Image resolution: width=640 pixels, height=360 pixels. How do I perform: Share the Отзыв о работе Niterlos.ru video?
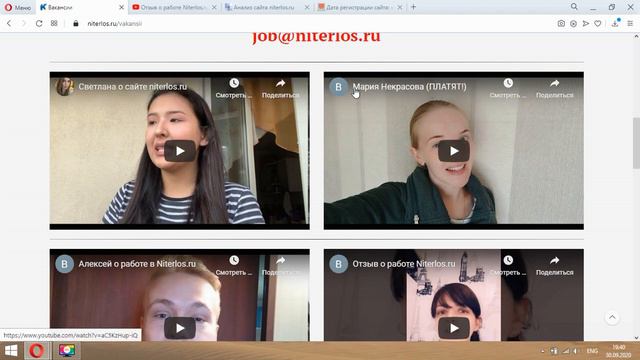(x=555, y=265)
